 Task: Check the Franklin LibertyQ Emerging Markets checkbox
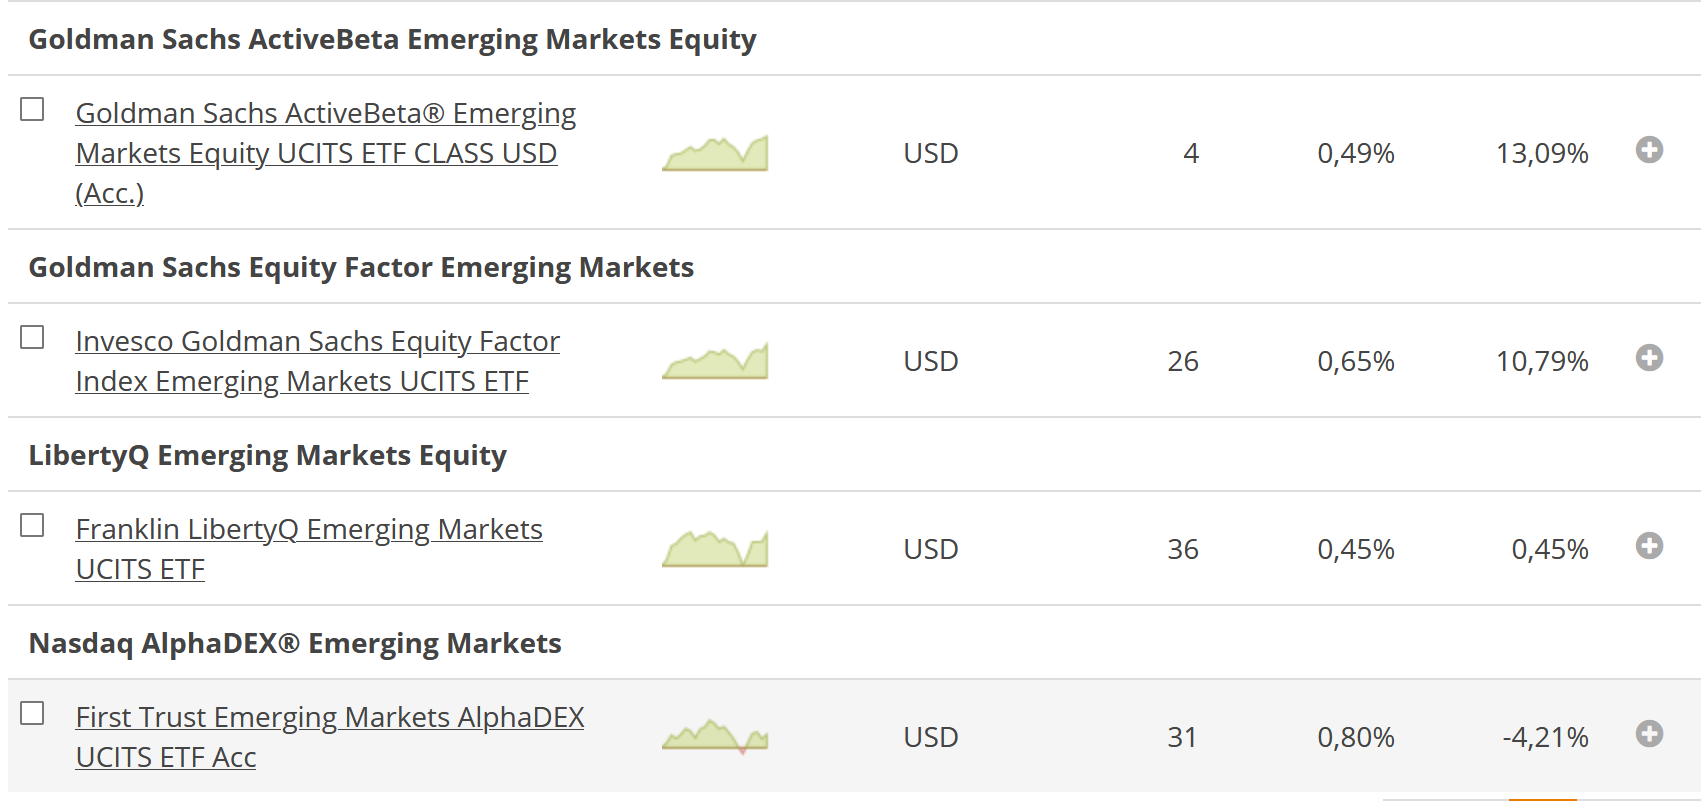(x=33, y=525)
